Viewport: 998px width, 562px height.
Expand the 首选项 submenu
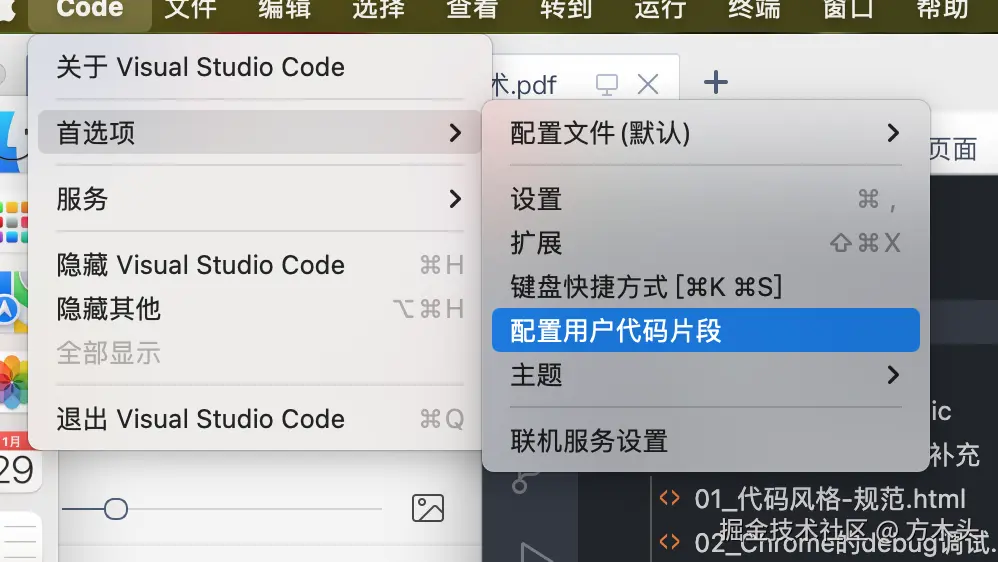click(259, 132)
